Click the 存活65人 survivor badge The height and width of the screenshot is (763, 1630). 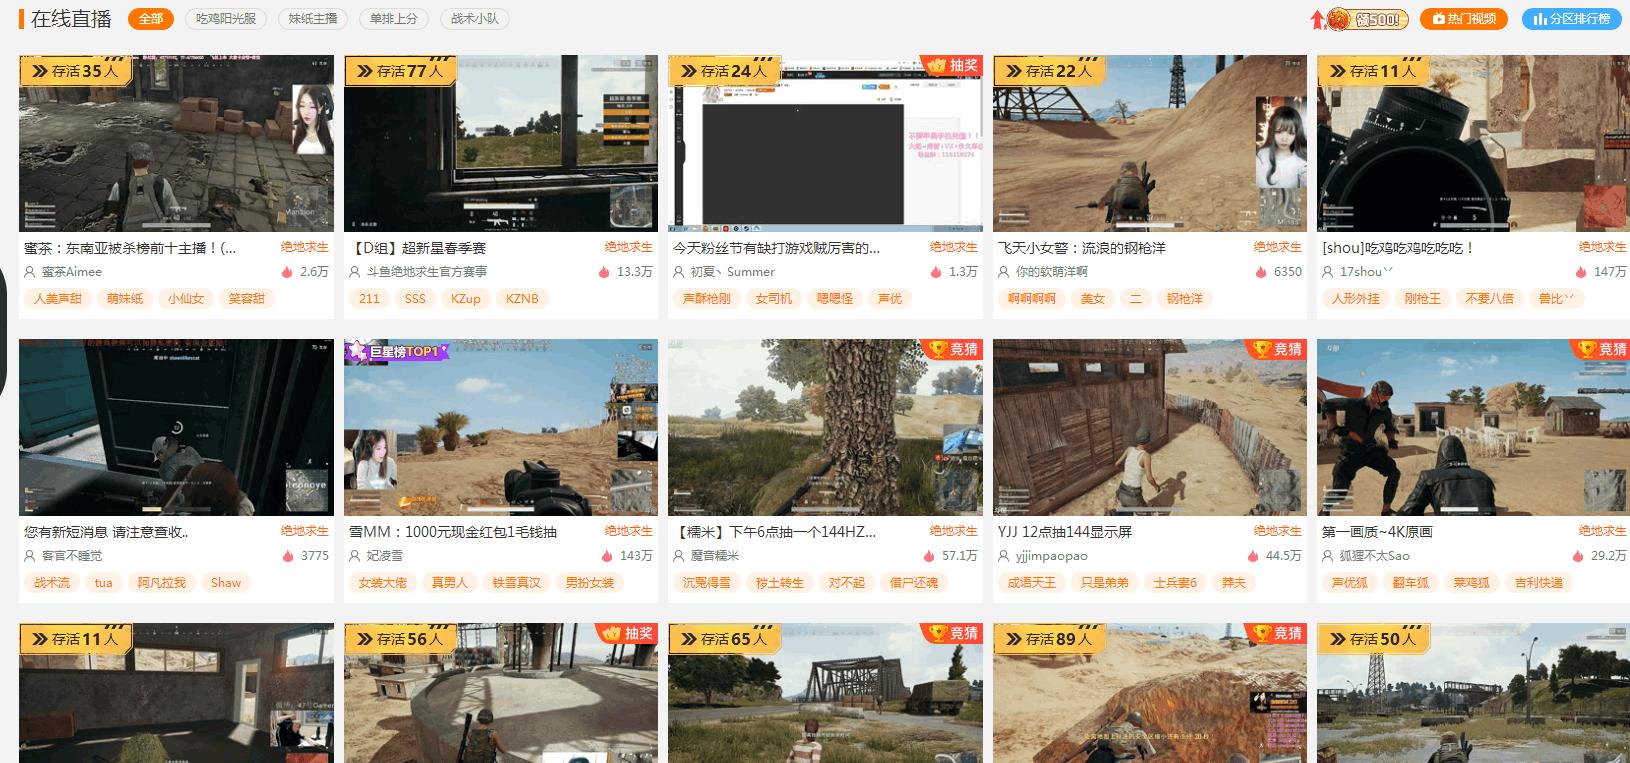tap(725, 639)
